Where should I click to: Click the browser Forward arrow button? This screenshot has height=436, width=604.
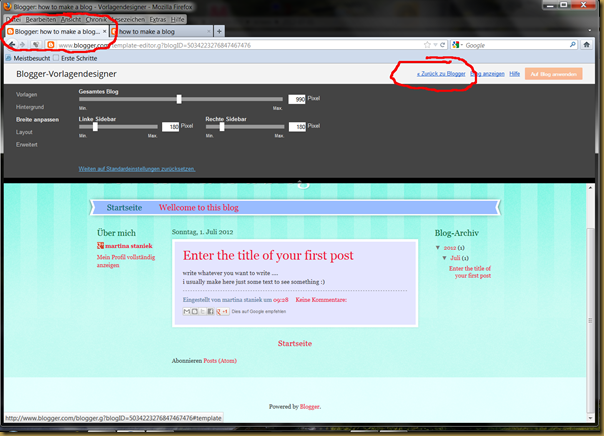[22, 45]
